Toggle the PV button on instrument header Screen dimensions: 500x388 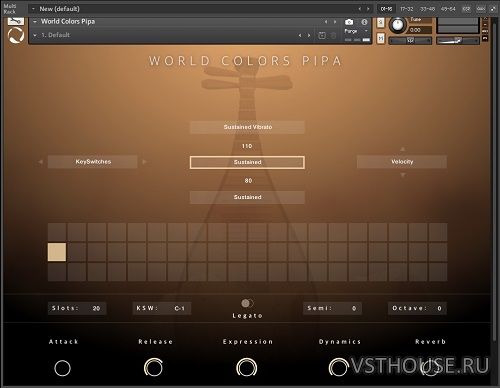click(485, 38)
